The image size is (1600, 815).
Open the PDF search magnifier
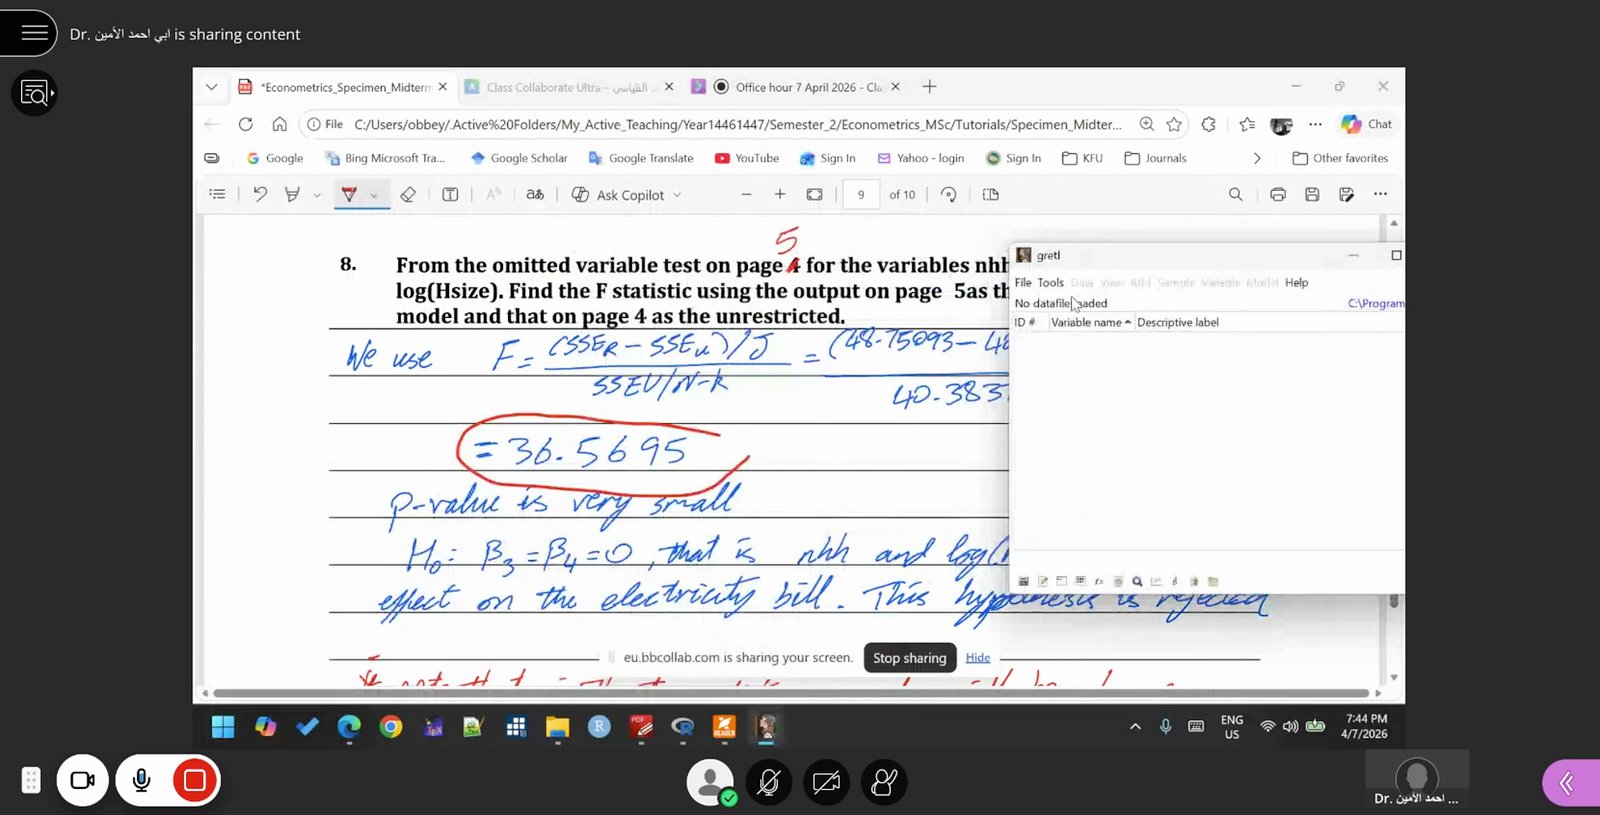1236,195
